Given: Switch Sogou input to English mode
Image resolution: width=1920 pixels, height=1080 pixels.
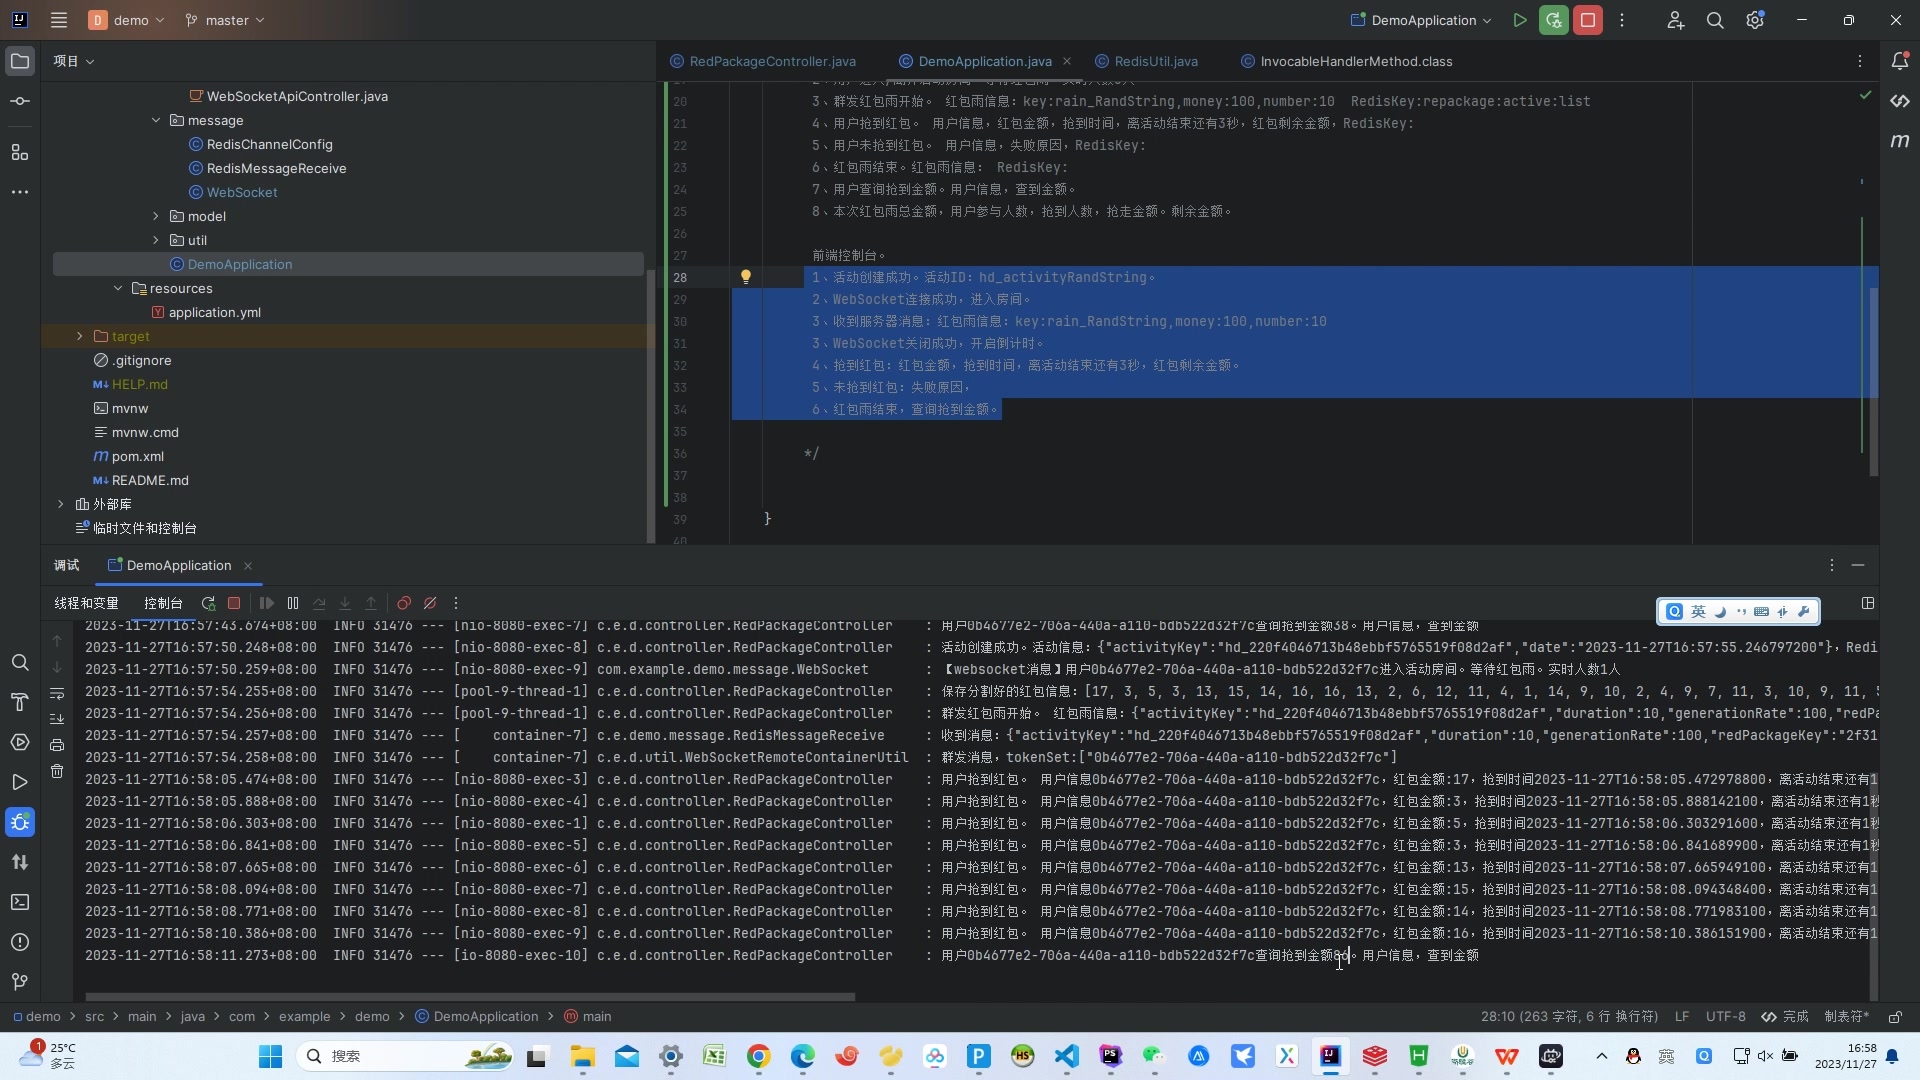Looking at the screenshot, I should tap(1700, 611).
